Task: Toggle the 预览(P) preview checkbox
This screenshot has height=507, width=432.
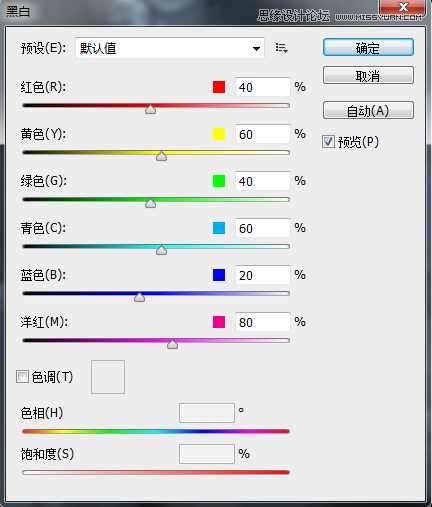Action: (x=328, y=142)
